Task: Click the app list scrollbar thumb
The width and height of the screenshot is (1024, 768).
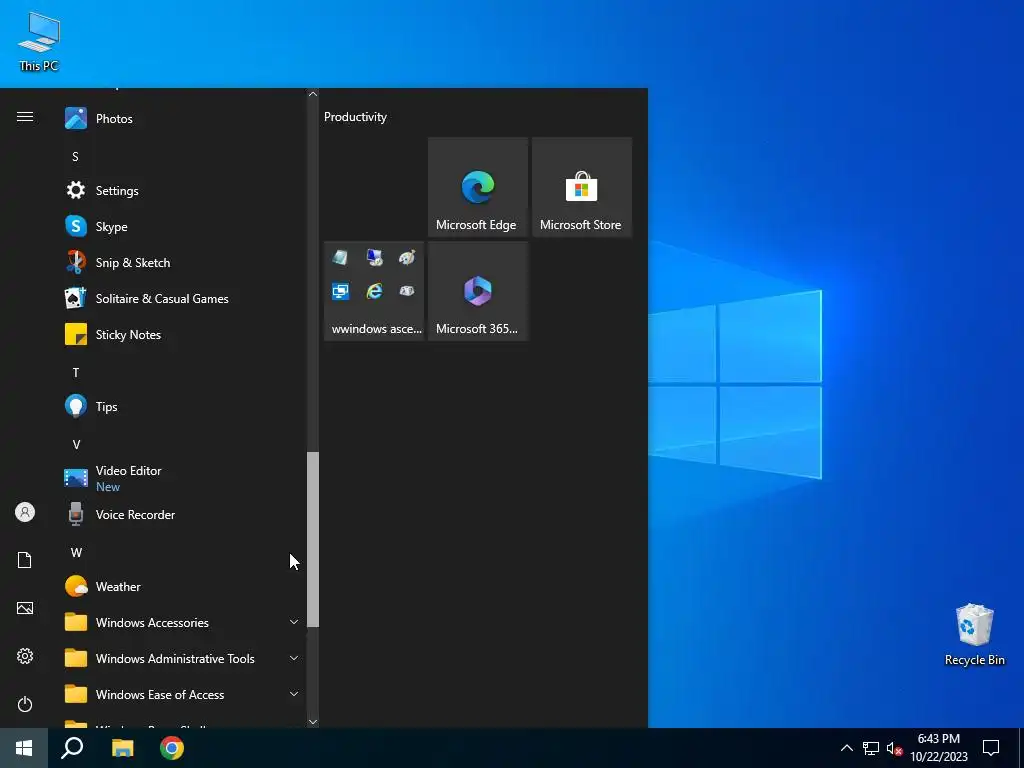Action: point(313,539)
